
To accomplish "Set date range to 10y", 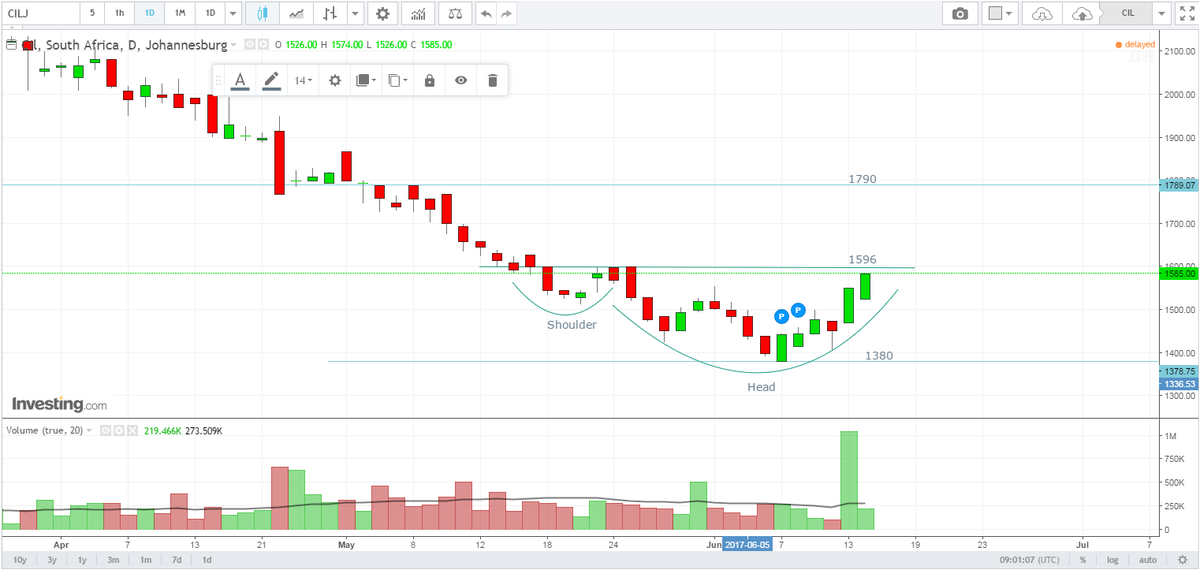I will pyautogui.click(x=19, y=560).
